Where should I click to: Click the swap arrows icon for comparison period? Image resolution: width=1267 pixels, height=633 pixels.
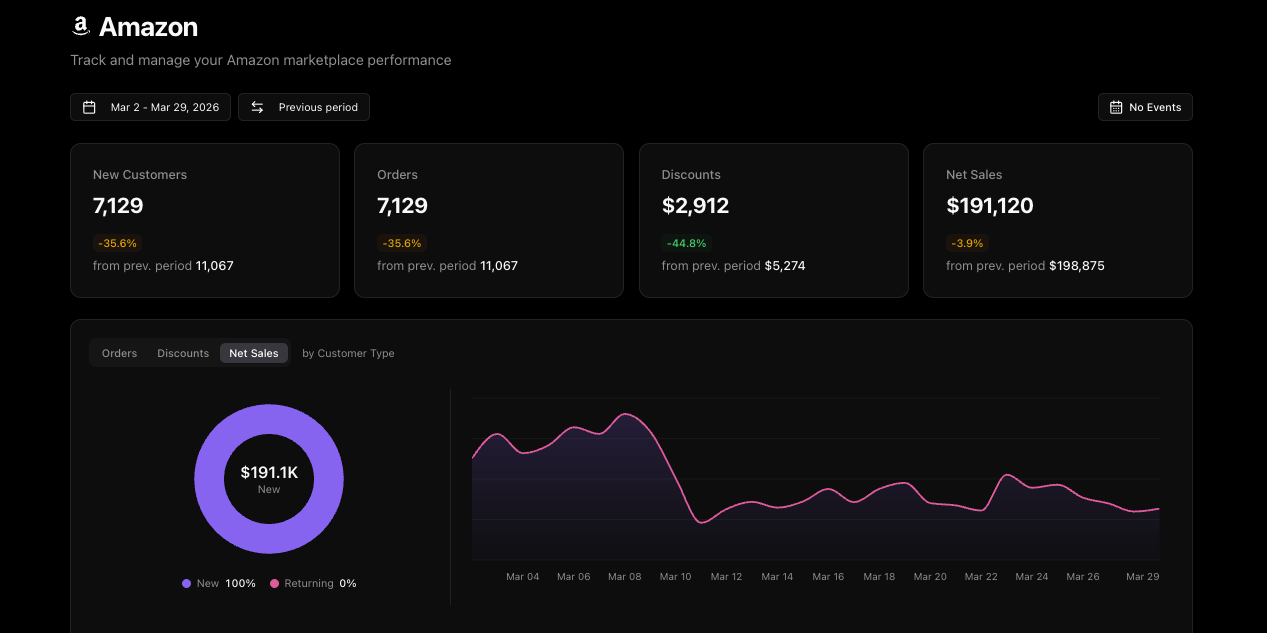257,107
